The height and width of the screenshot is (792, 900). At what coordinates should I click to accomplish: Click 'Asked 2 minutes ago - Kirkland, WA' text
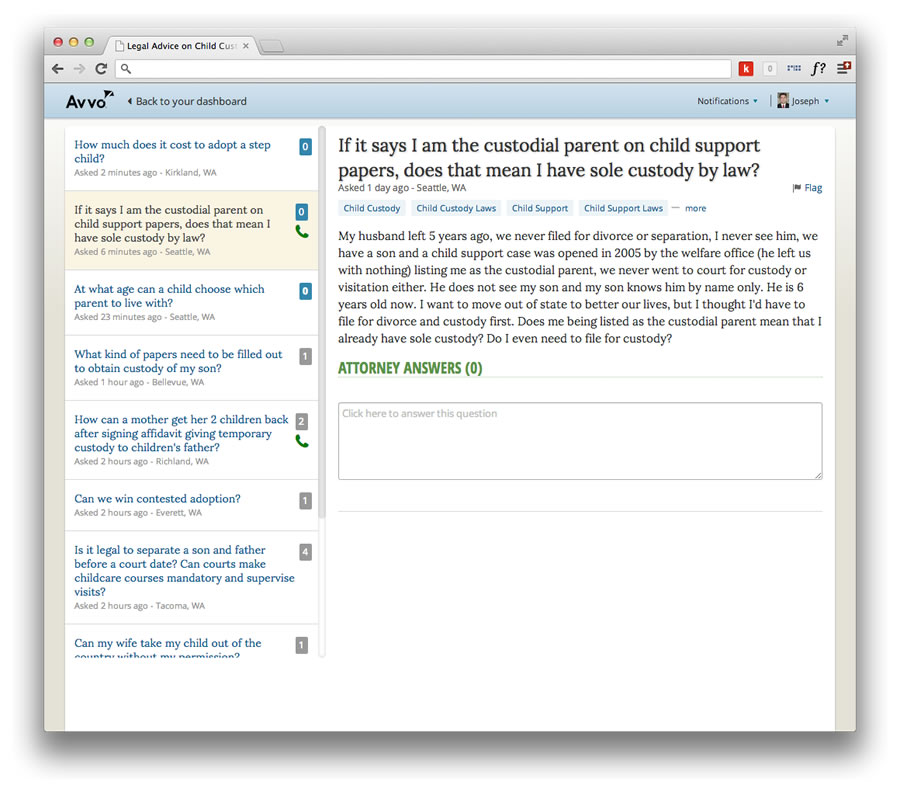point(145,172)
